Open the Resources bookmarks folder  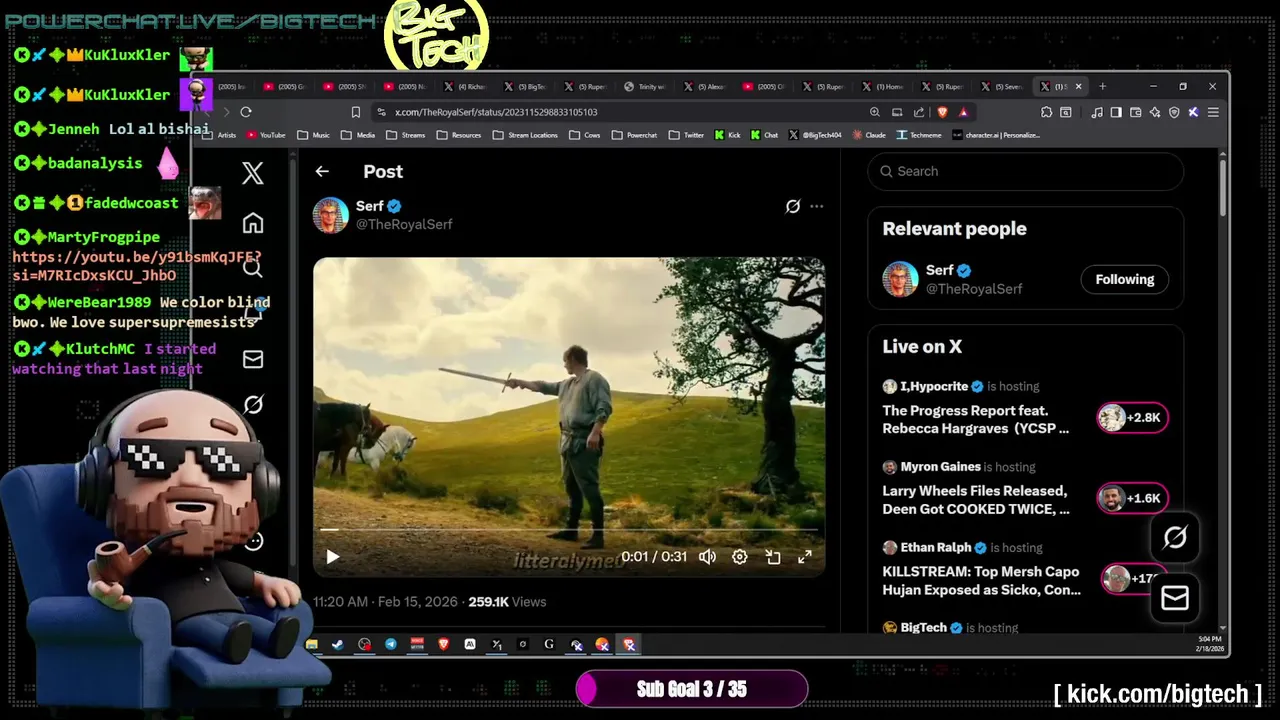click(x=459, y=135)
